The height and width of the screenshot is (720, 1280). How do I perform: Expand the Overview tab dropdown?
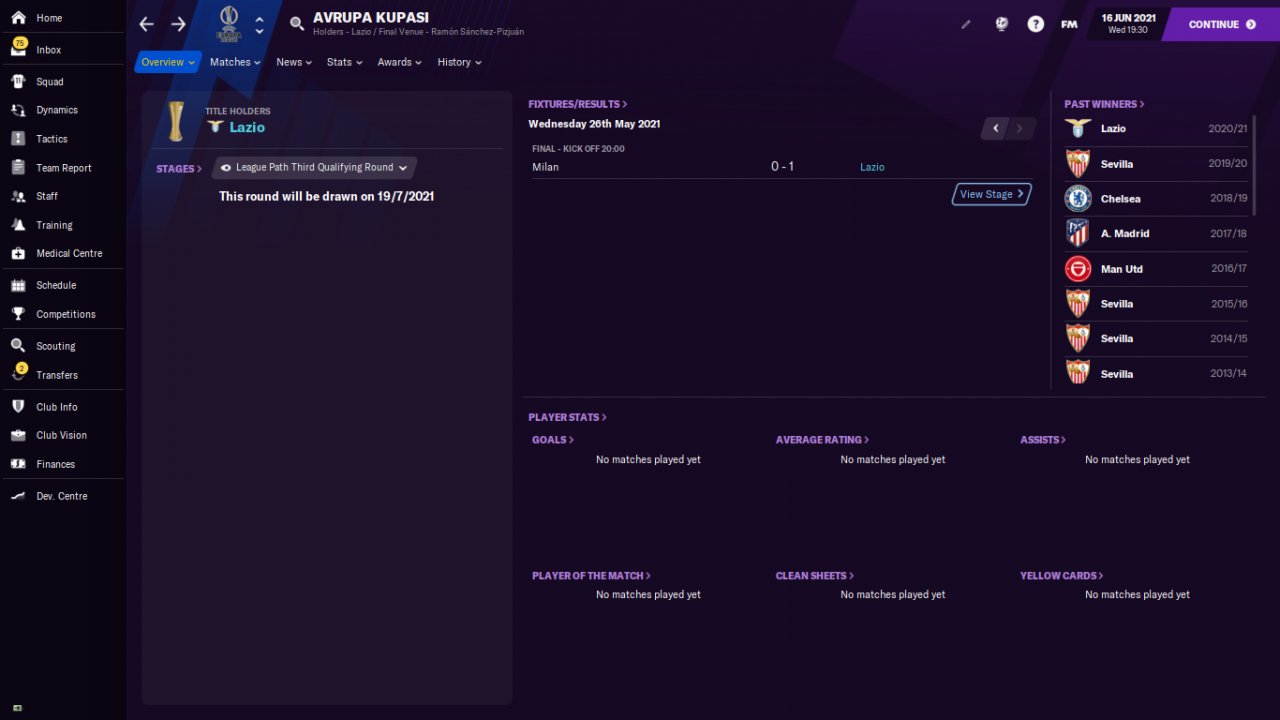pyautogui.click(x=168, y=62)
